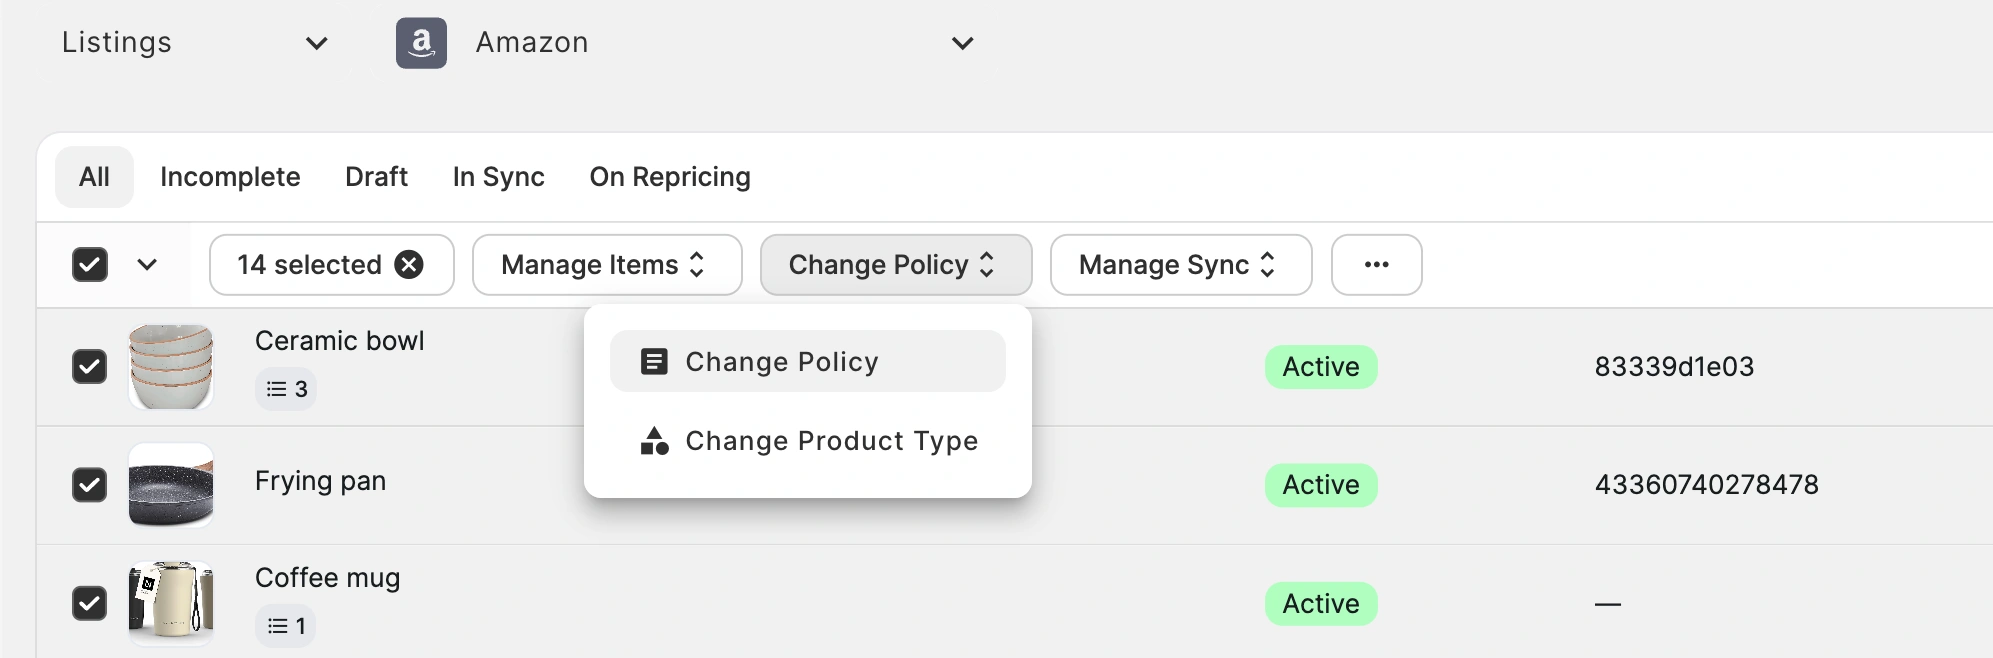Screen dimensions: 1993x658
Task: Open the Frying pan product thumbnail
Action: (x=171, y=485)
